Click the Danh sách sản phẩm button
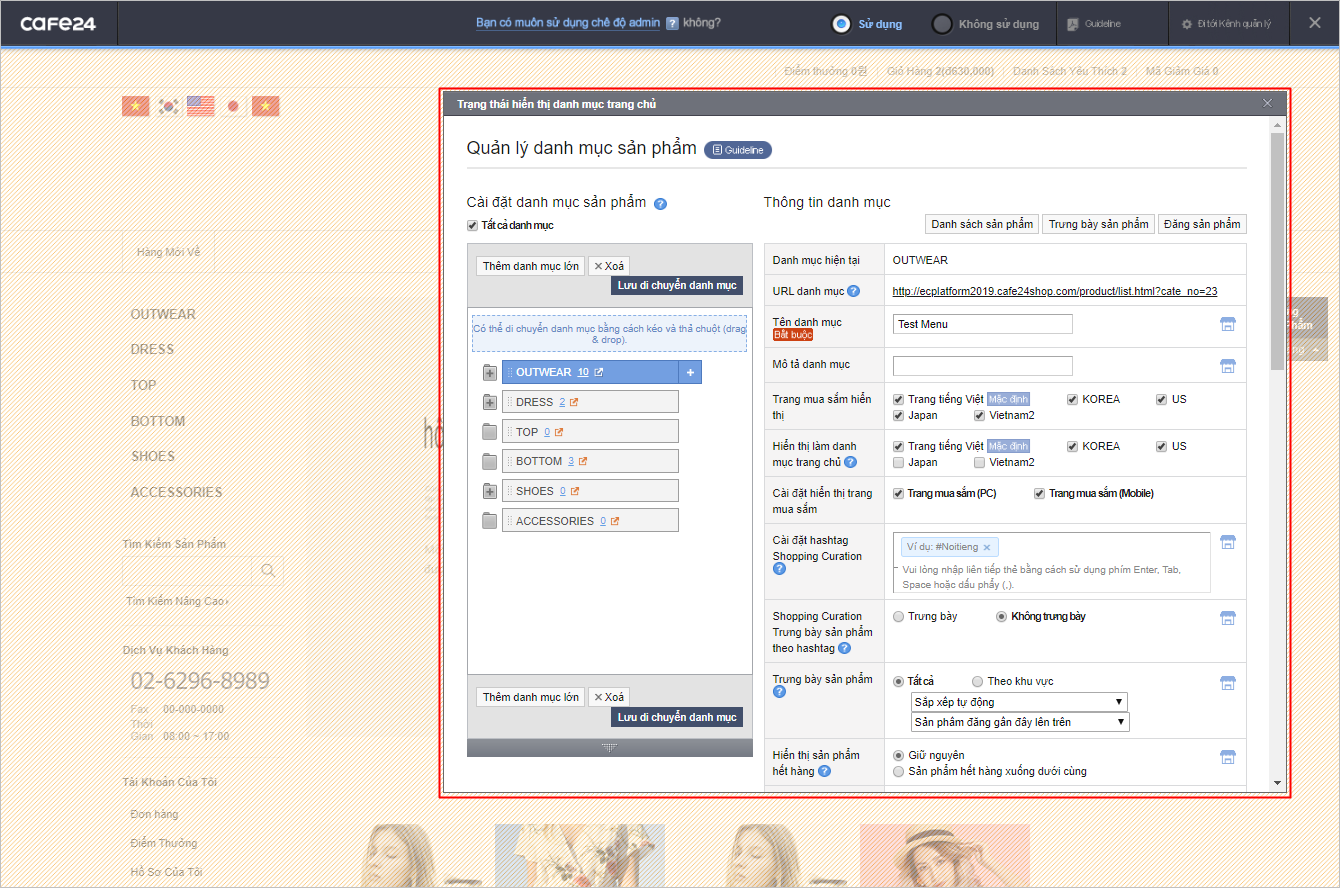This screenshot has height=888, width=1340. [x=982, y=224]
